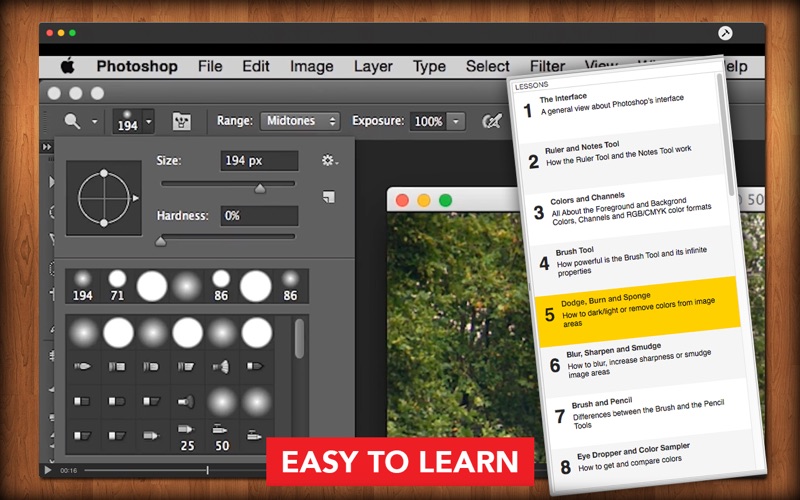Play the tutorial video
Viewport: 800px width, 500px height.
(47, 470)
